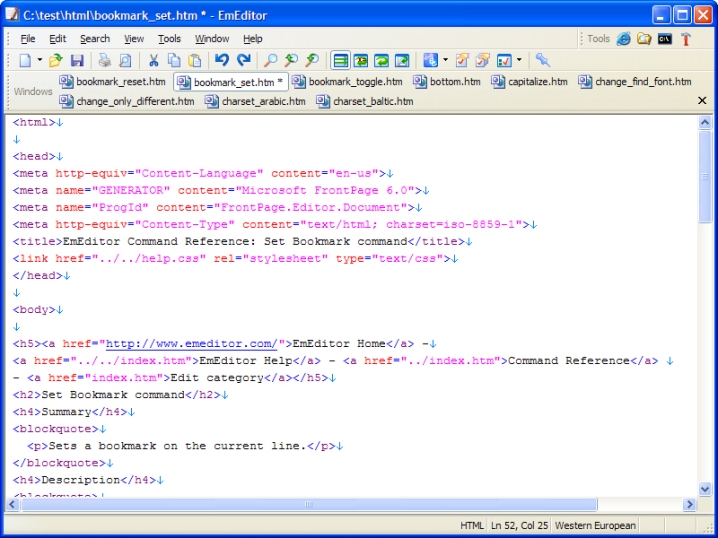Expand the dropdown arrow beside configuration icon
This screenshot has width=718, height=538.
(445, 61)
